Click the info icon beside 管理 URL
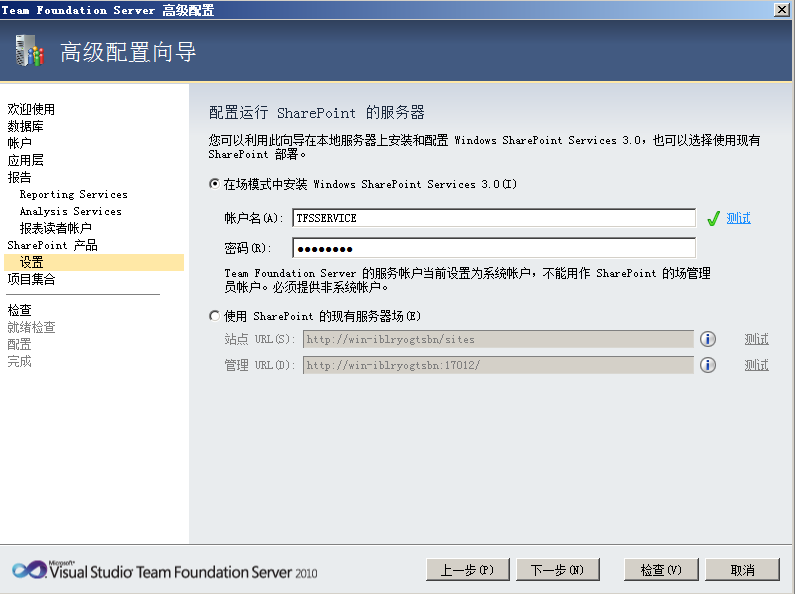 [x=708, y=365]
